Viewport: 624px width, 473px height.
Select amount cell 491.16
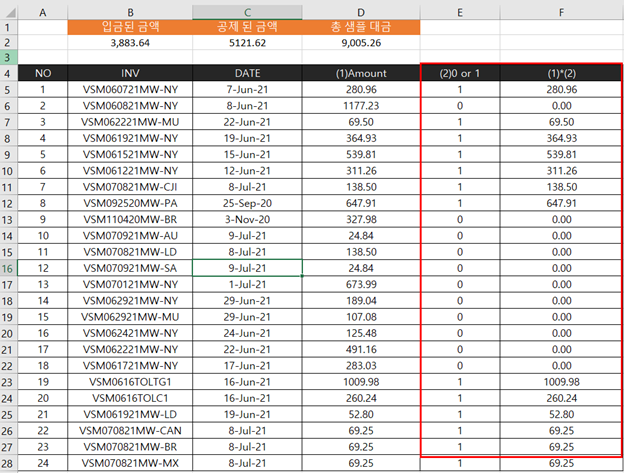(361, 349)
